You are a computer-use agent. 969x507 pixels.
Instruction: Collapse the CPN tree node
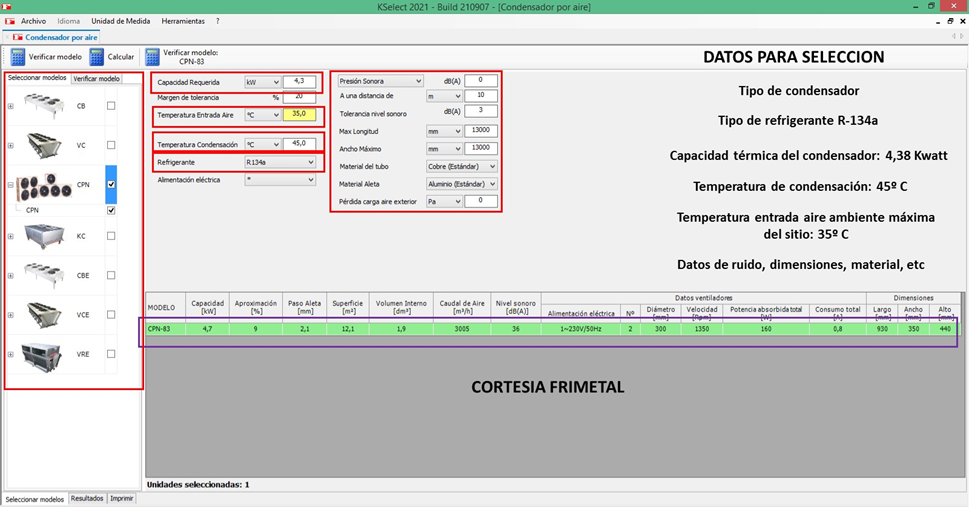tap(11, 185)
